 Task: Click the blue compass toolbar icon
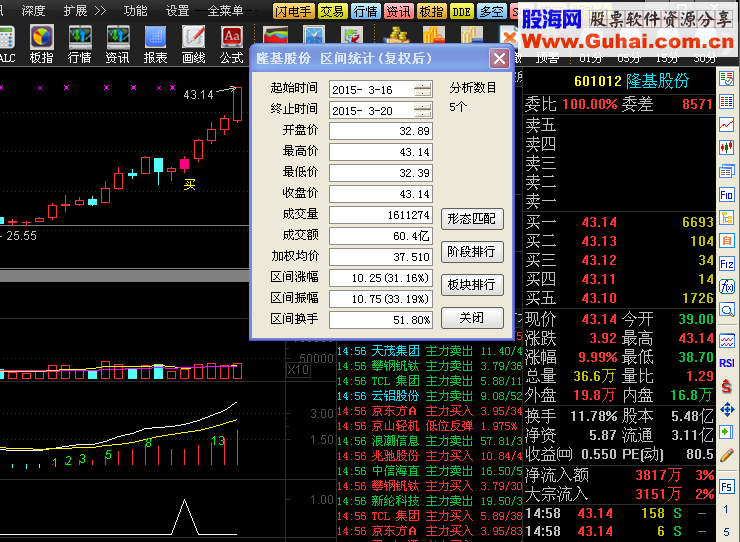314,36
